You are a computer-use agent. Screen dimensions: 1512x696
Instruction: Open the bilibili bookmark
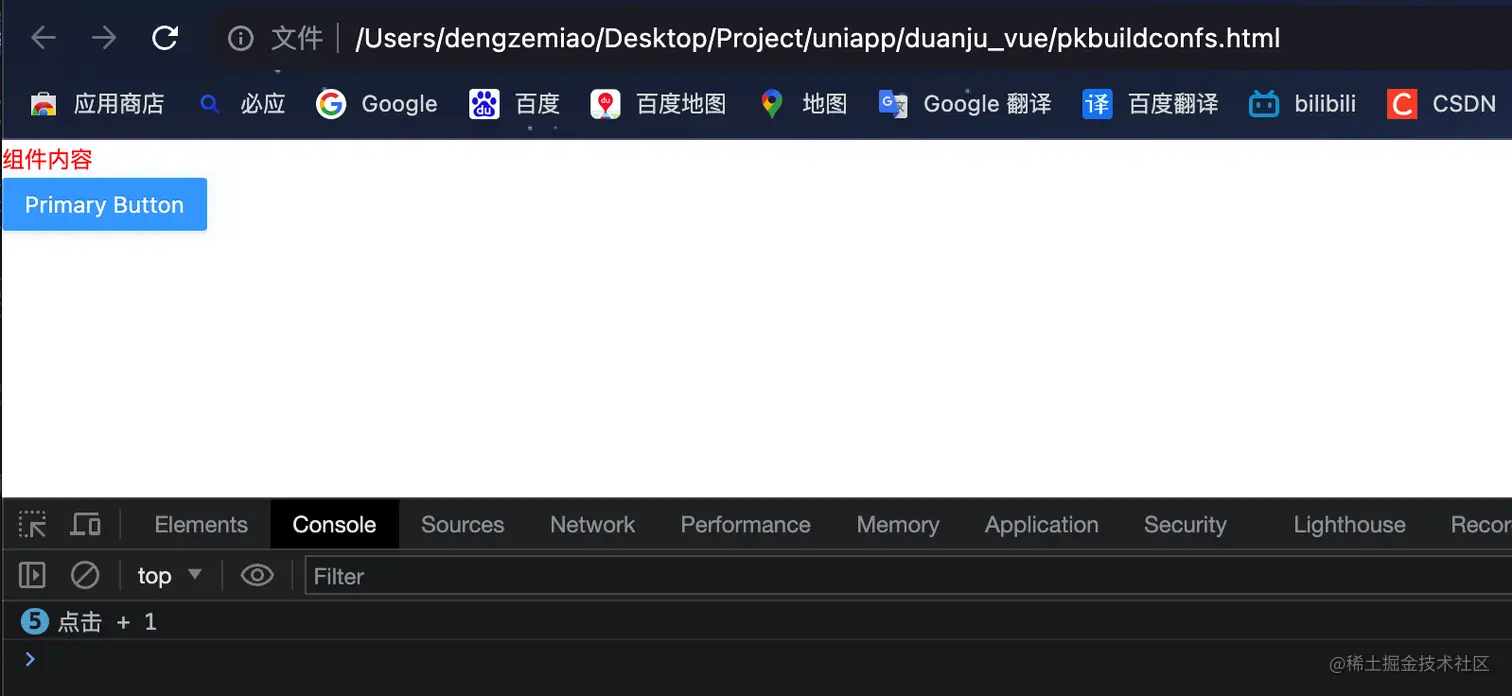tap(1302, 104)
